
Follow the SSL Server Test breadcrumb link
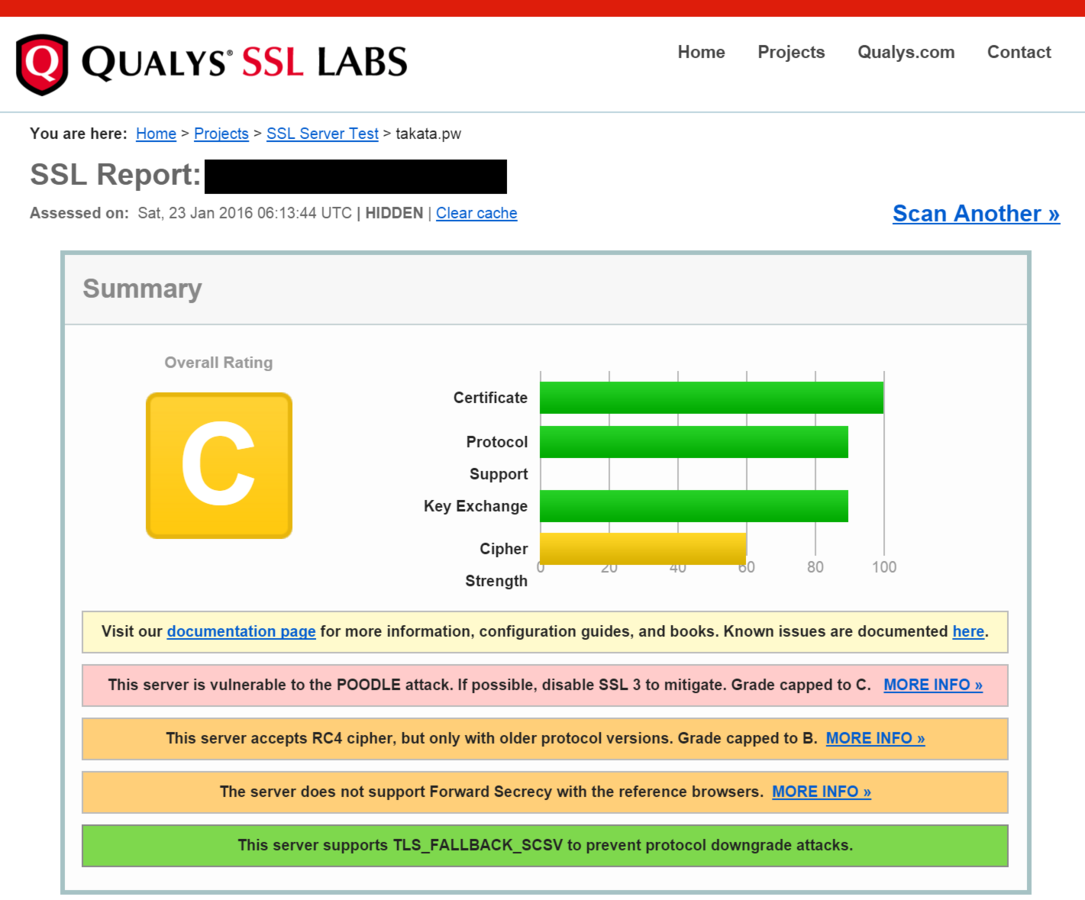point(322,134)
